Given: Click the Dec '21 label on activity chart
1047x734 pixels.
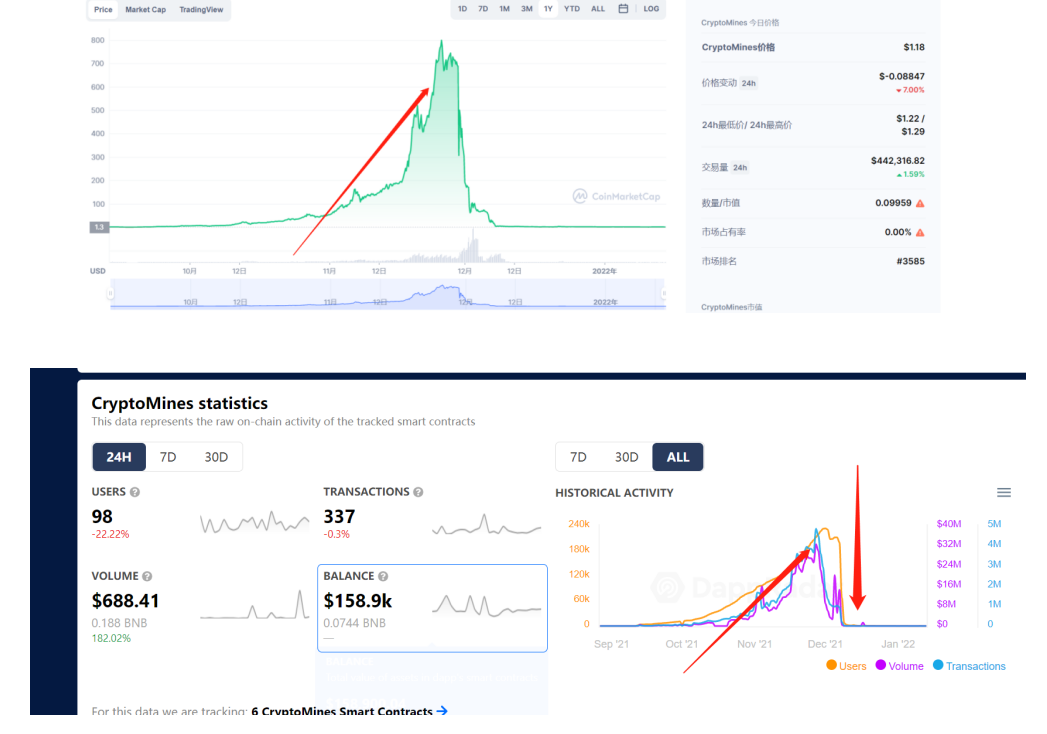Looking at the screenshot, I should coord(825,644).
